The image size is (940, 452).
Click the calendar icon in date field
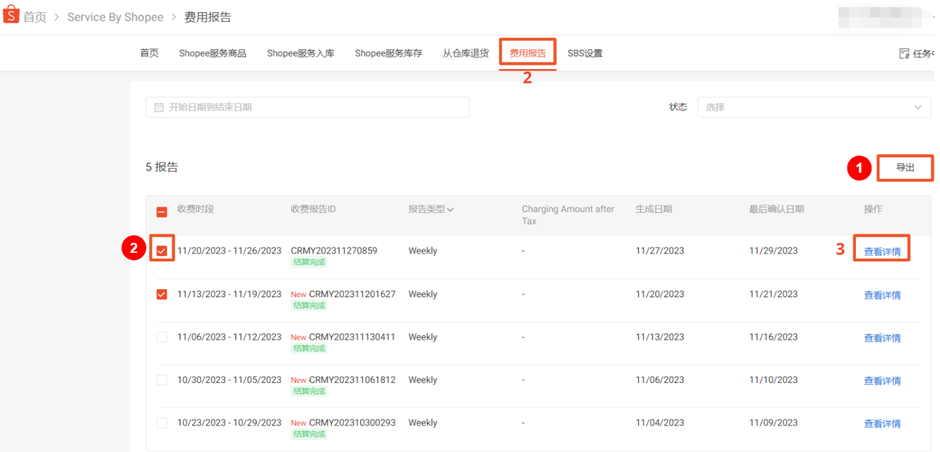[159, 107]
